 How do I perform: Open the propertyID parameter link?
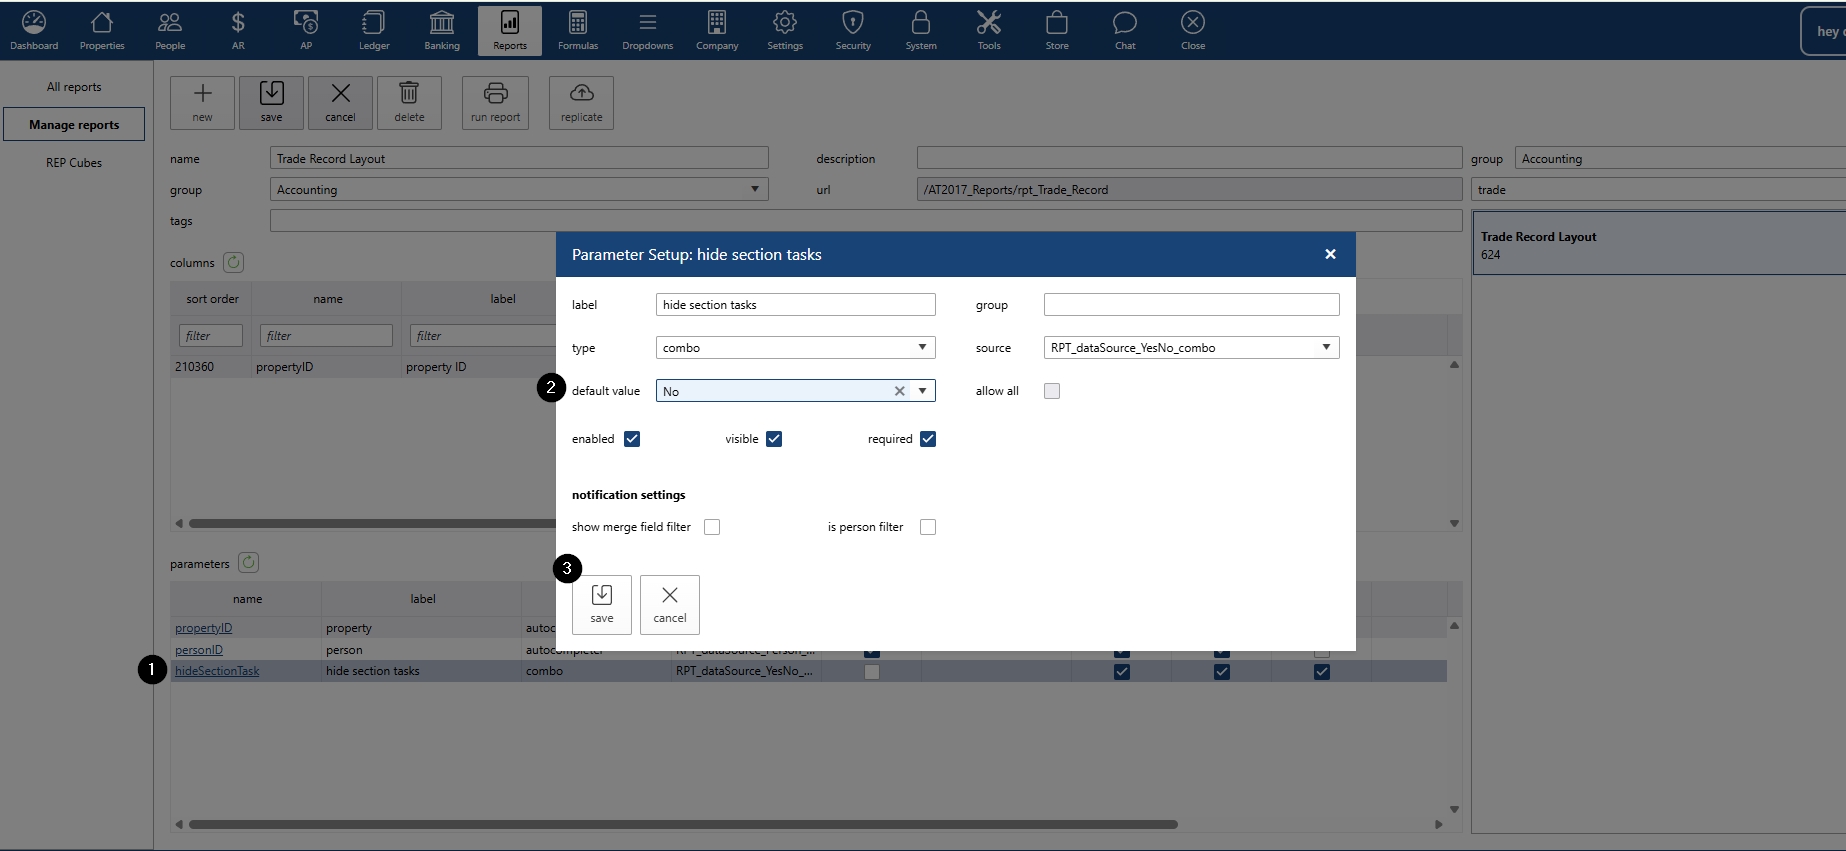(x=203, y=628)
